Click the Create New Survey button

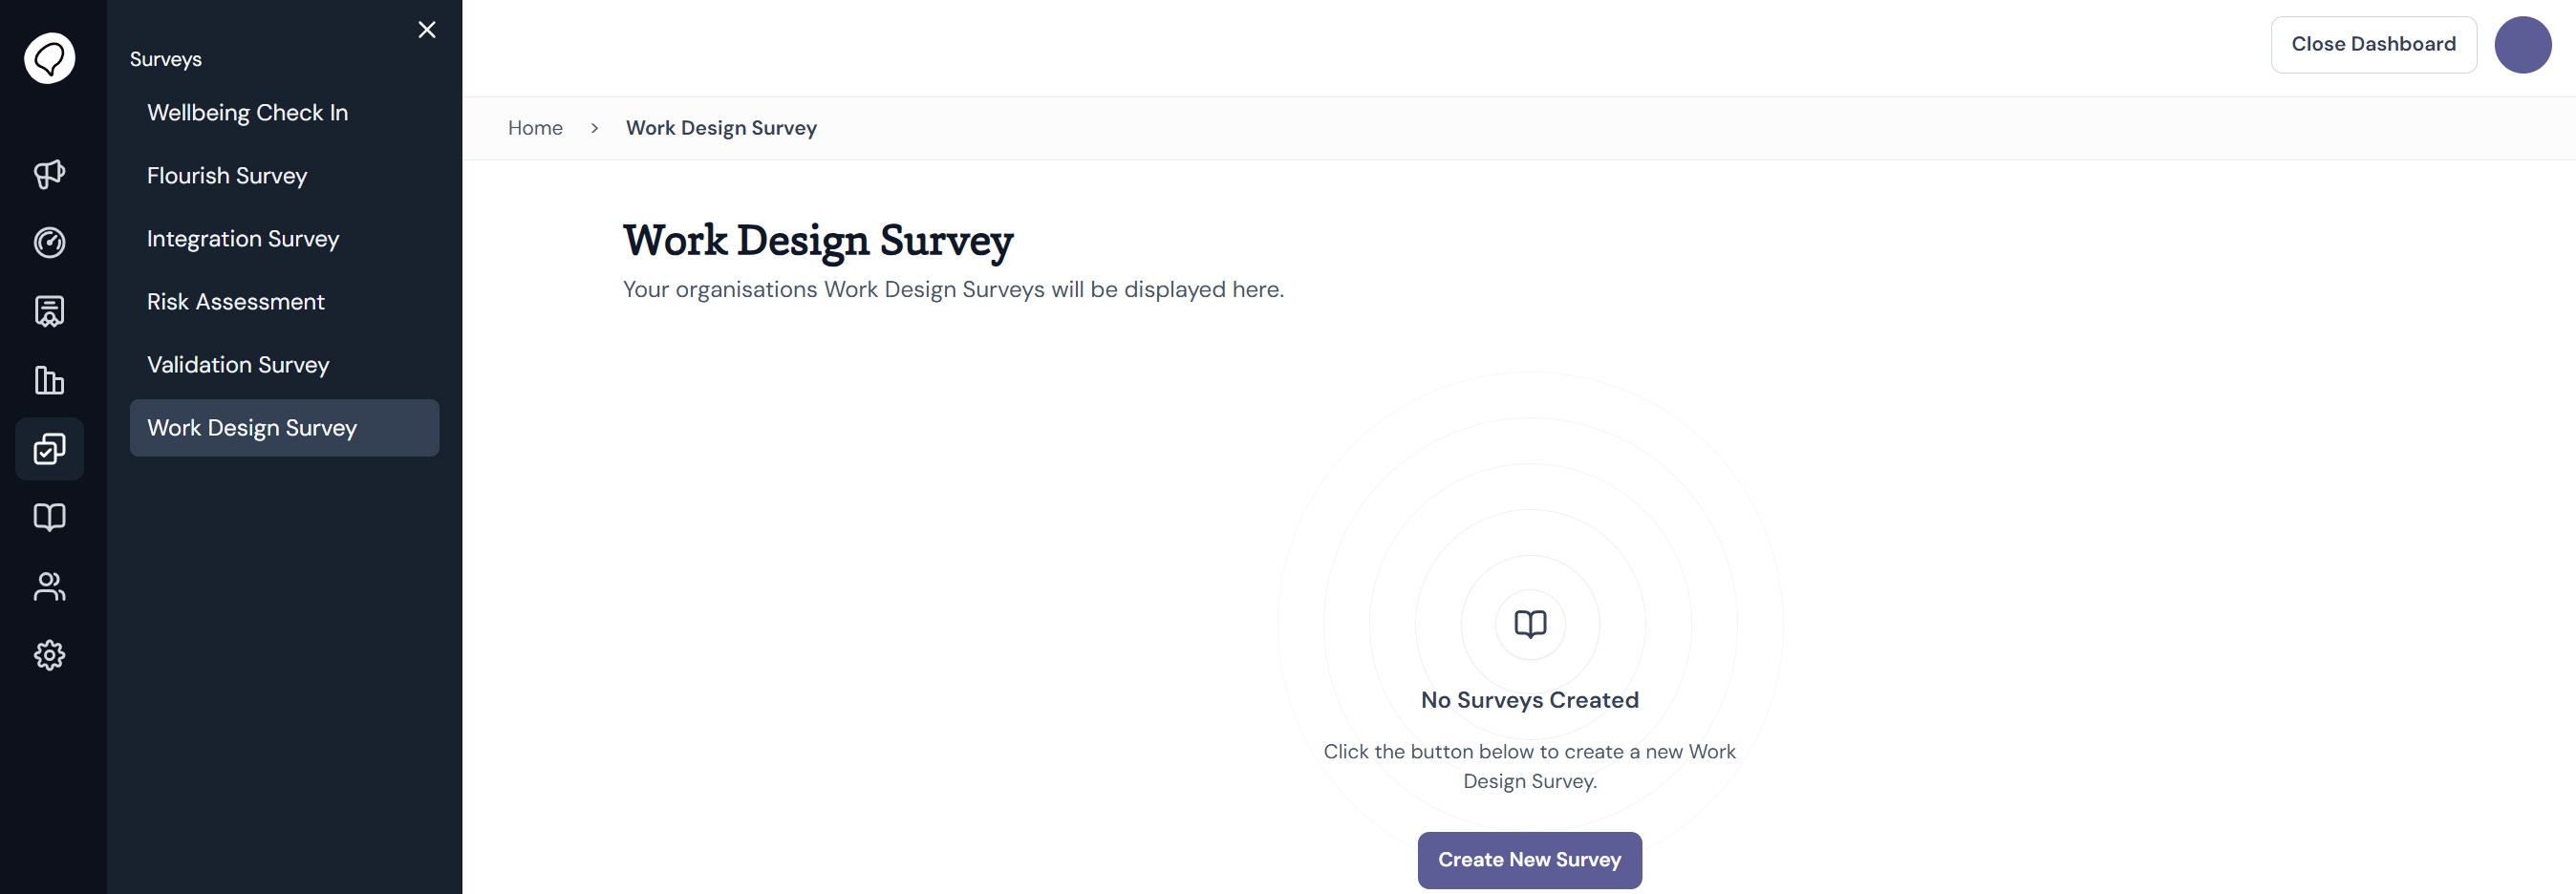point(1529,859)
